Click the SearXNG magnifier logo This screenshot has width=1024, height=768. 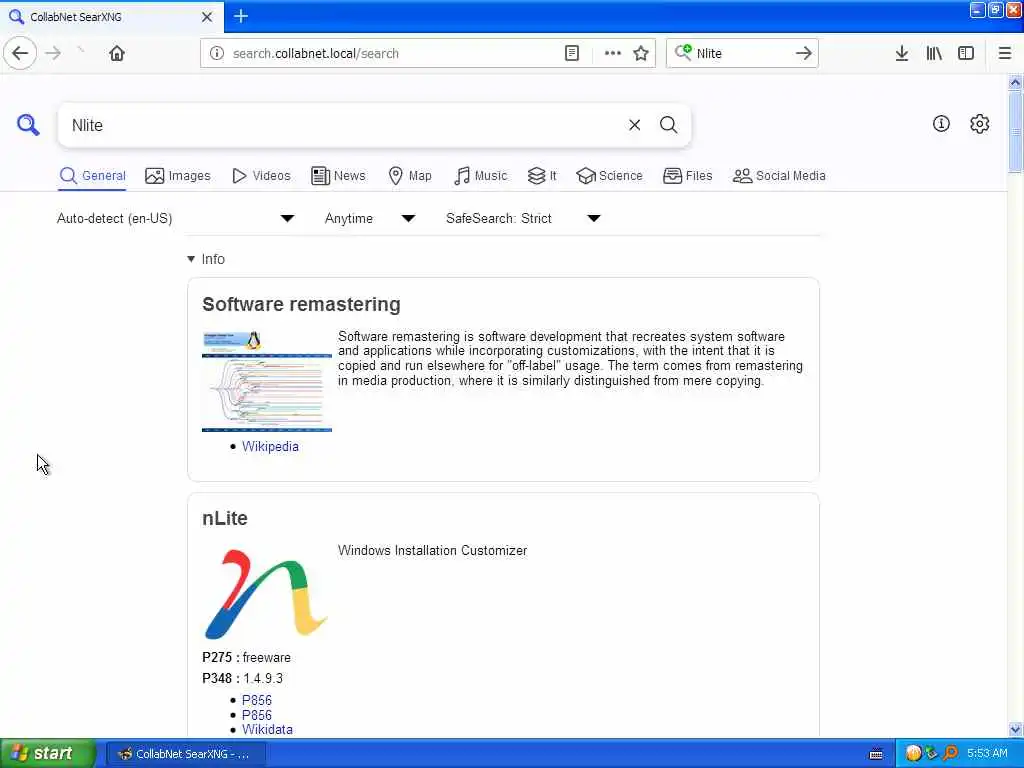[x=28, y=125]
